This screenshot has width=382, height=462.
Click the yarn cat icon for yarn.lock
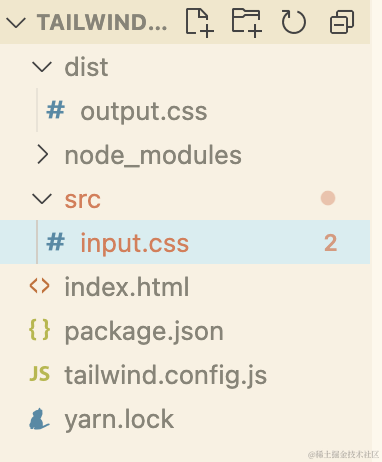pyautogui.click(x=39, y=419)
